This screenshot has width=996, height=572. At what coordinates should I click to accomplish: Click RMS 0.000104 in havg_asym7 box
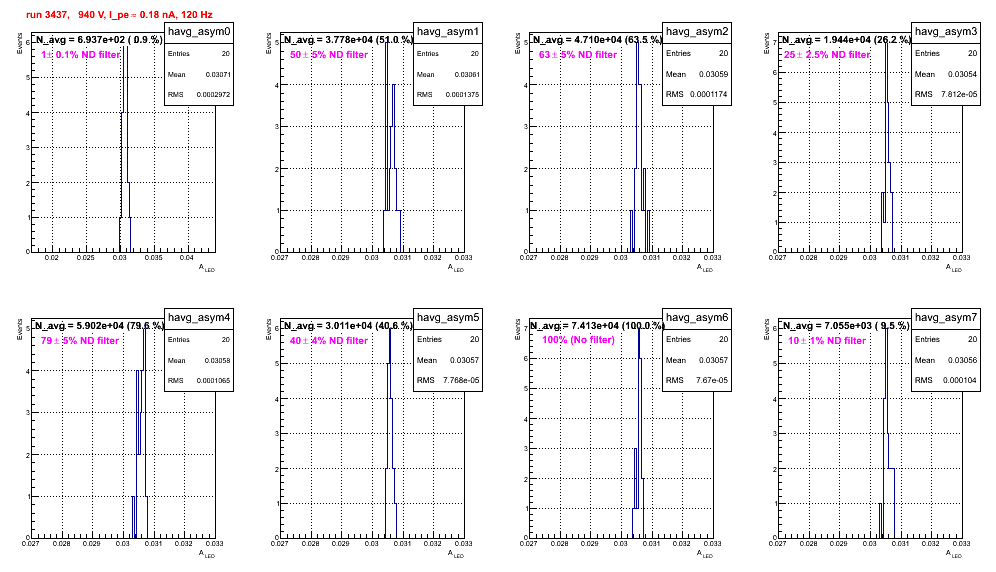point(946,380)
